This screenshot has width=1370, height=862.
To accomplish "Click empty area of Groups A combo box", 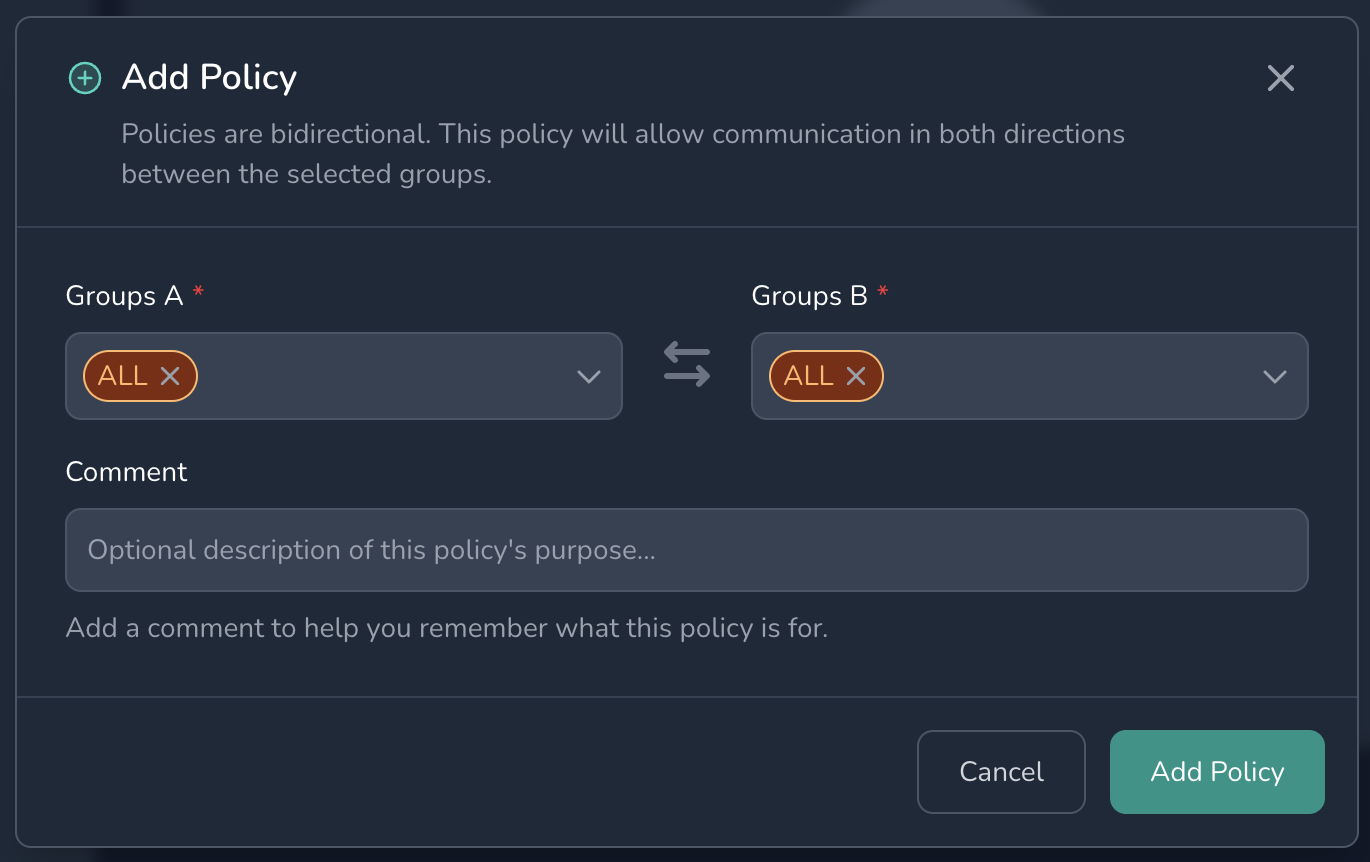I will [380, 376].
